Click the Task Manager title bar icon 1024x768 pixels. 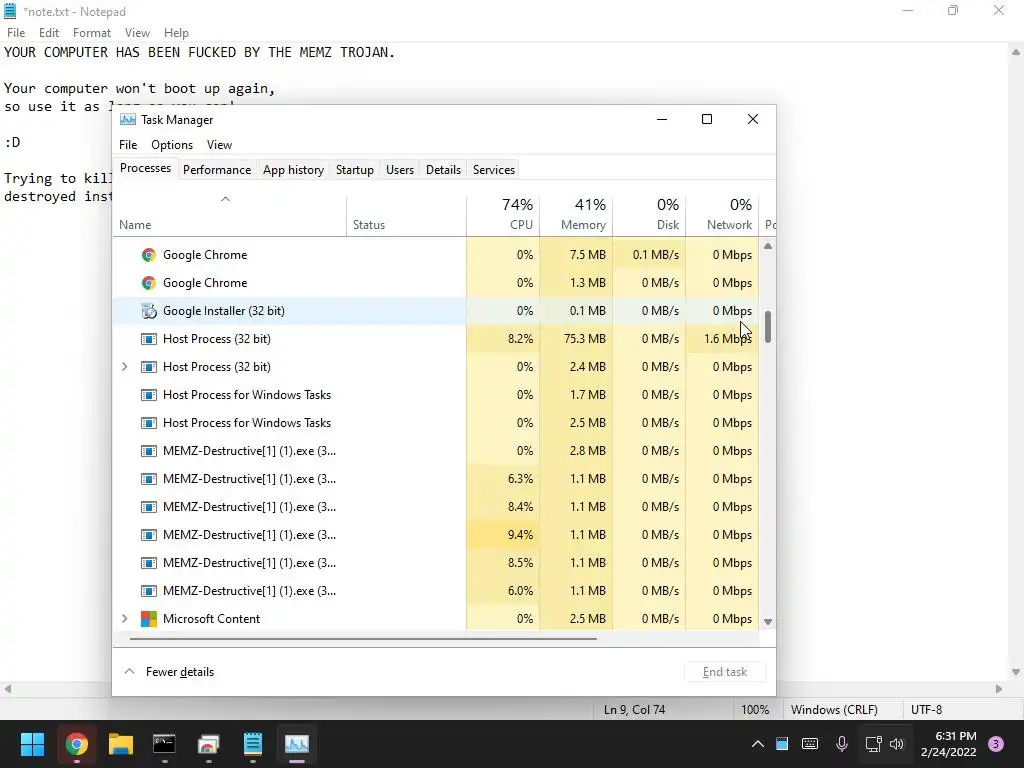pyautogui.click(x=128, y=120)
